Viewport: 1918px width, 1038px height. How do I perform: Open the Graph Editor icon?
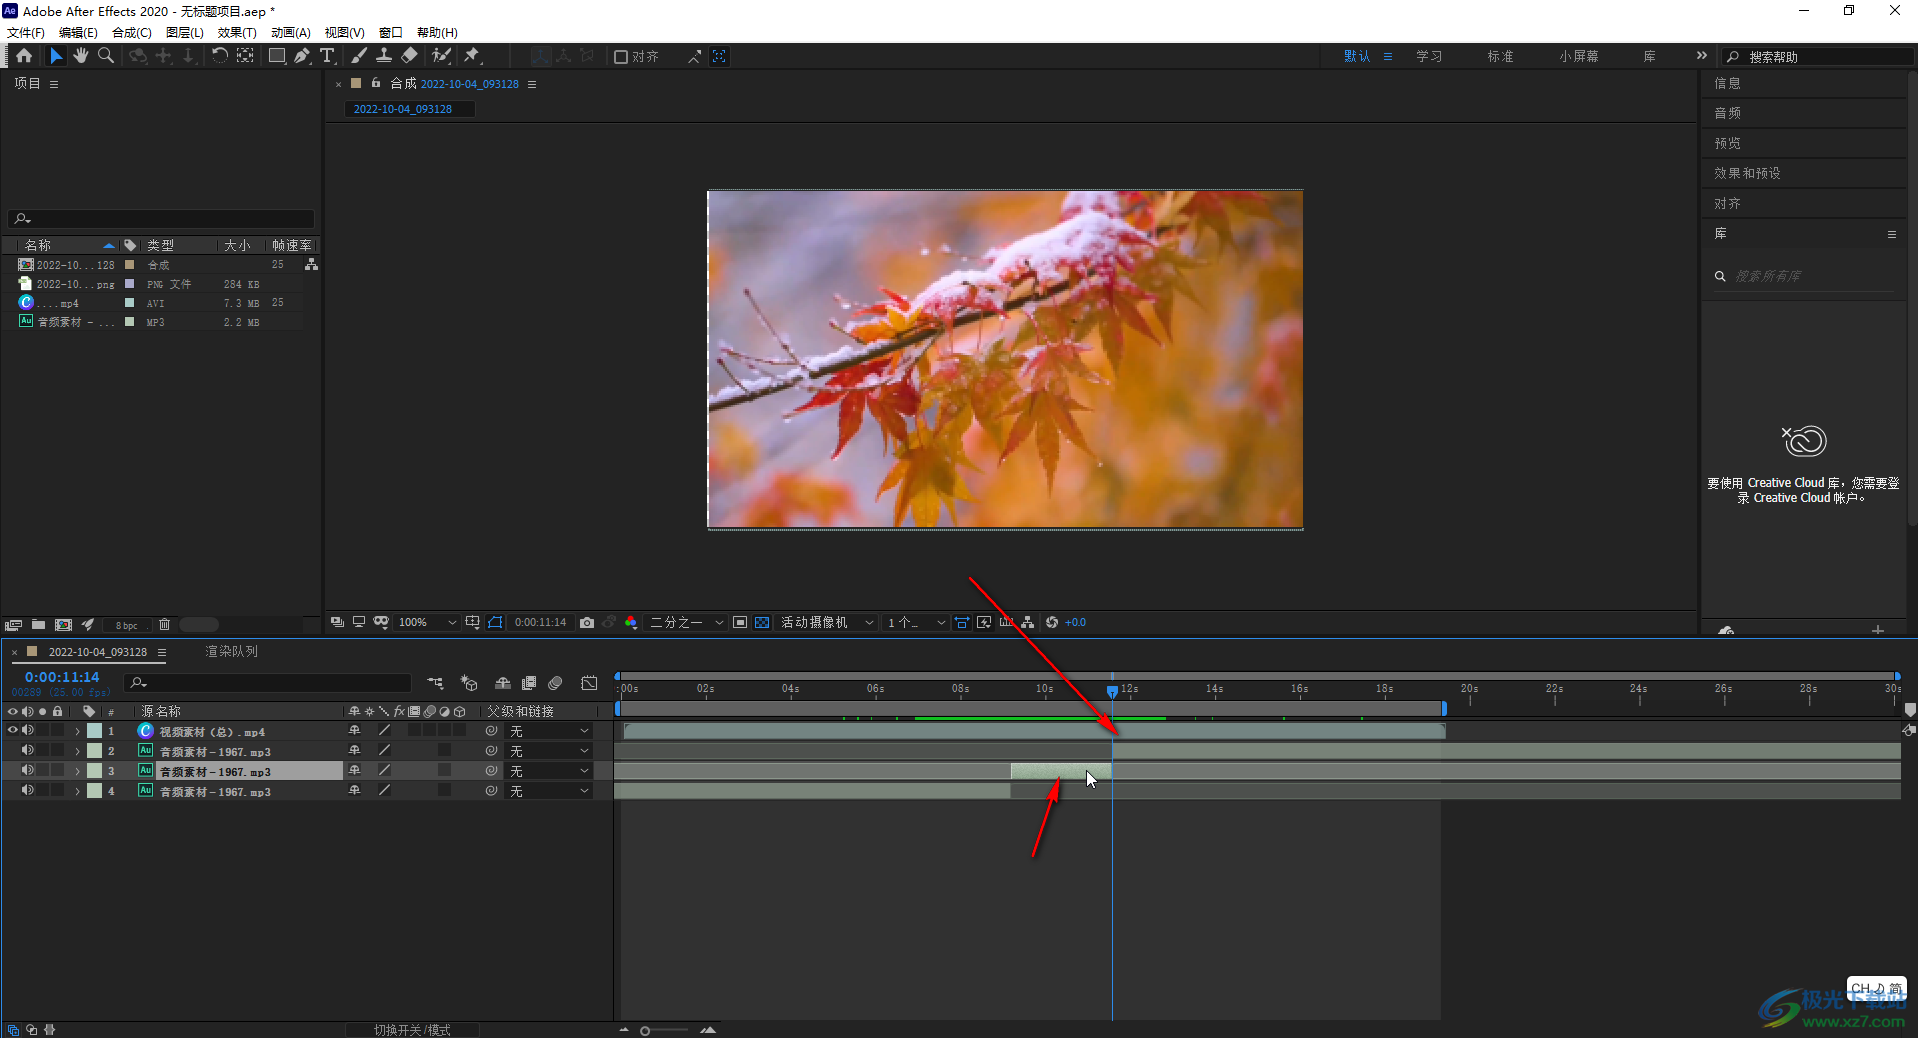(590, 683)
